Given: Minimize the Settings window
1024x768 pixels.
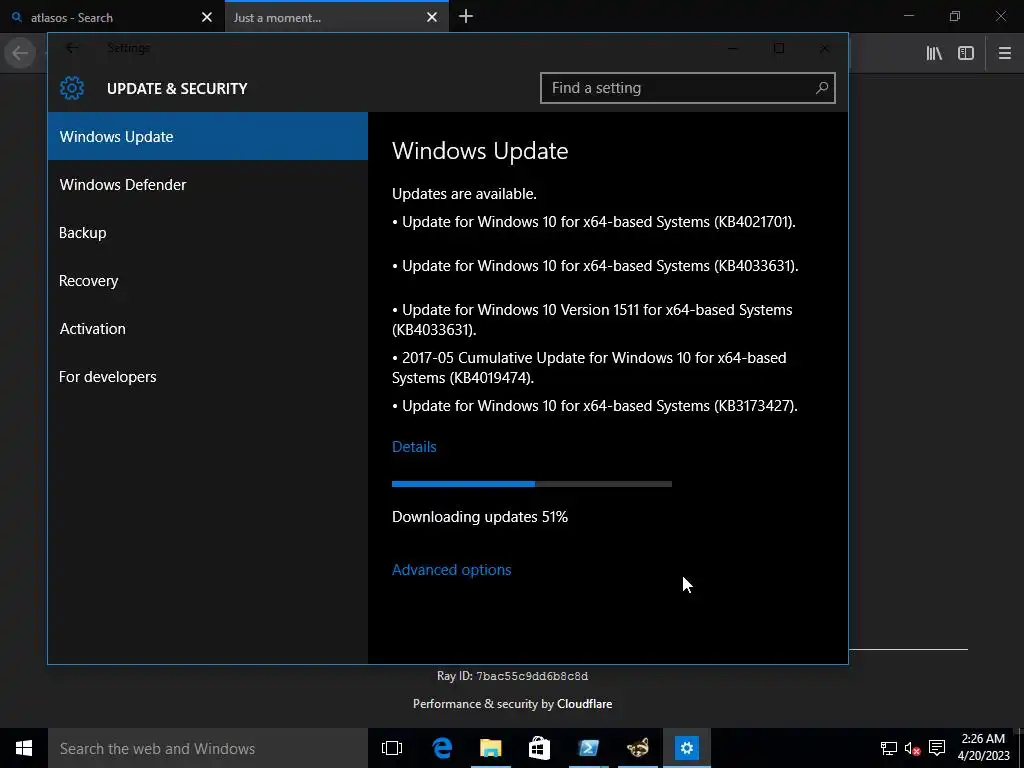Looking at the screenshot, I should (733, 48).
